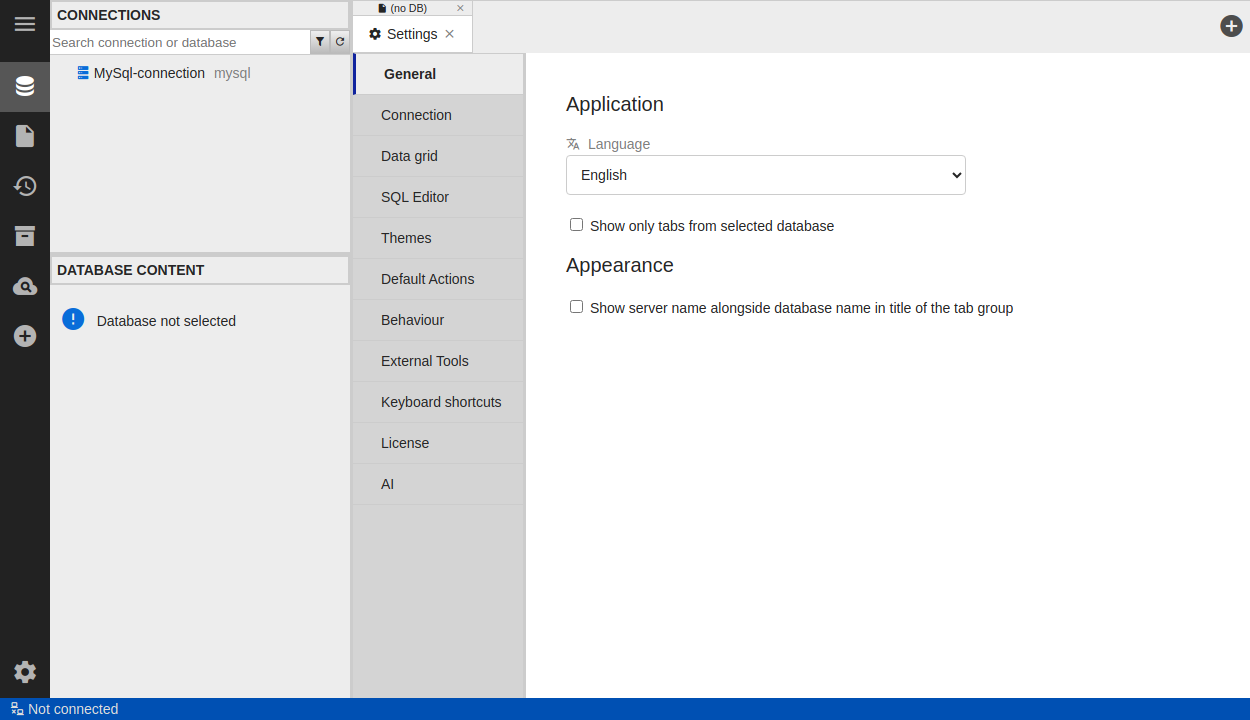Click the filter icon beside connection search
Viewport: 1250px width, 720px height.
[320, 42]
